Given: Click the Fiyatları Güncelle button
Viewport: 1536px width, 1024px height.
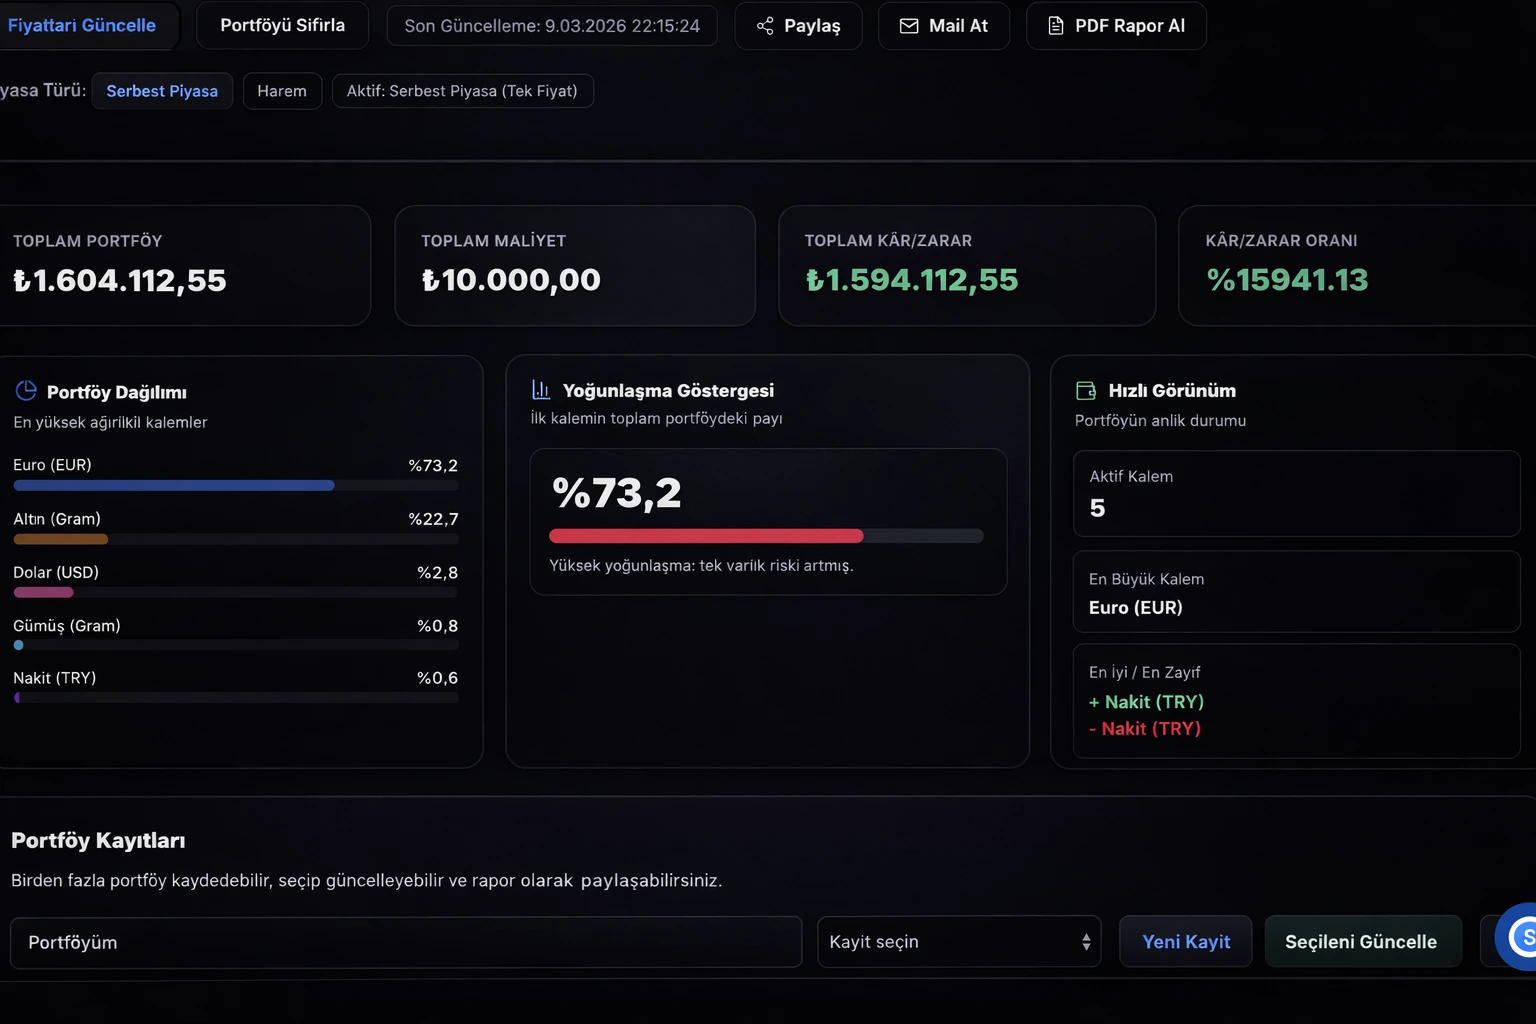Looking at the screenshot, I should pos(82,26).
